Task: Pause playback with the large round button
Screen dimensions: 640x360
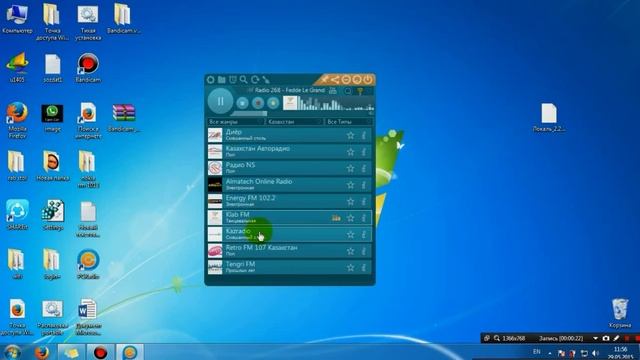Action: [220, 101]
